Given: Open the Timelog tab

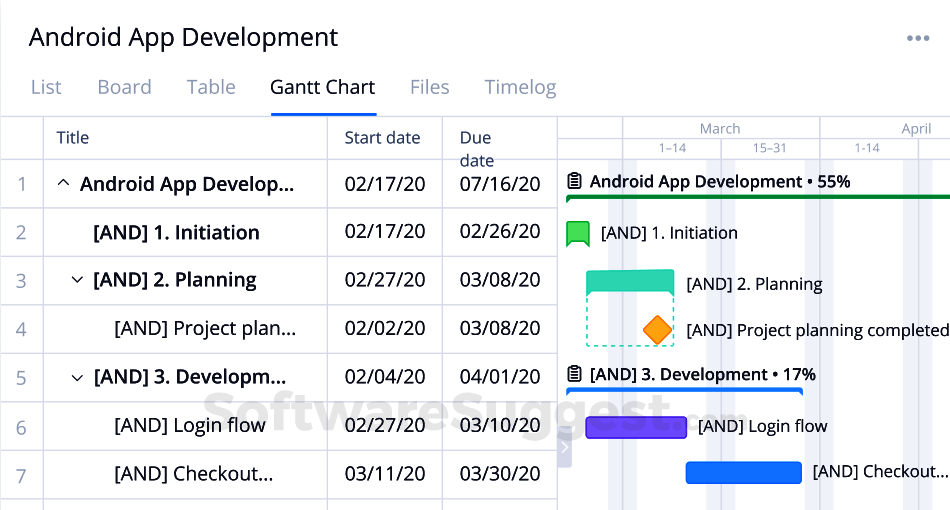Looking at the screenshot, I should (x=520, y=87).
